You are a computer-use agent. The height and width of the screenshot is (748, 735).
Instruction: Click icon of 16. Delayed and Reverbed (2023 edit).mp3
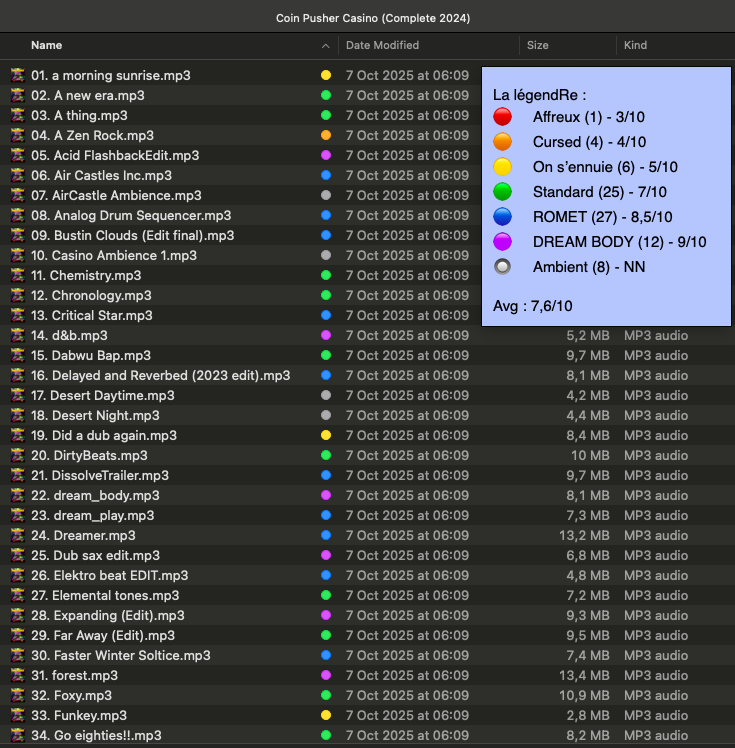(18, 375)
